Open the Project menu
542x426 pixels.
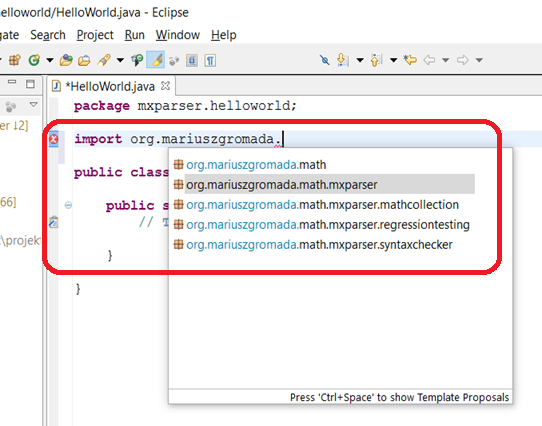pos(95,35)
